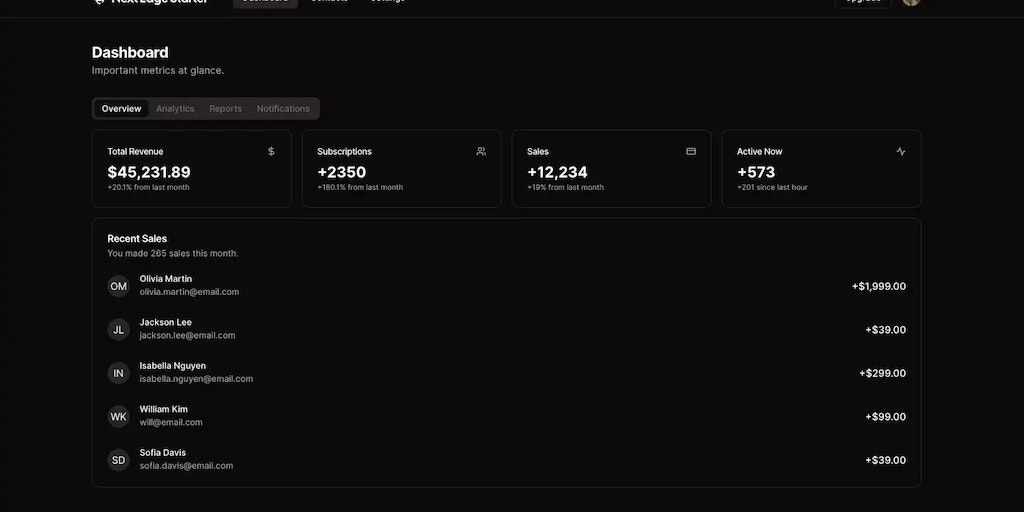Click the +$1,999.00 amount

(x=879, y=286)
